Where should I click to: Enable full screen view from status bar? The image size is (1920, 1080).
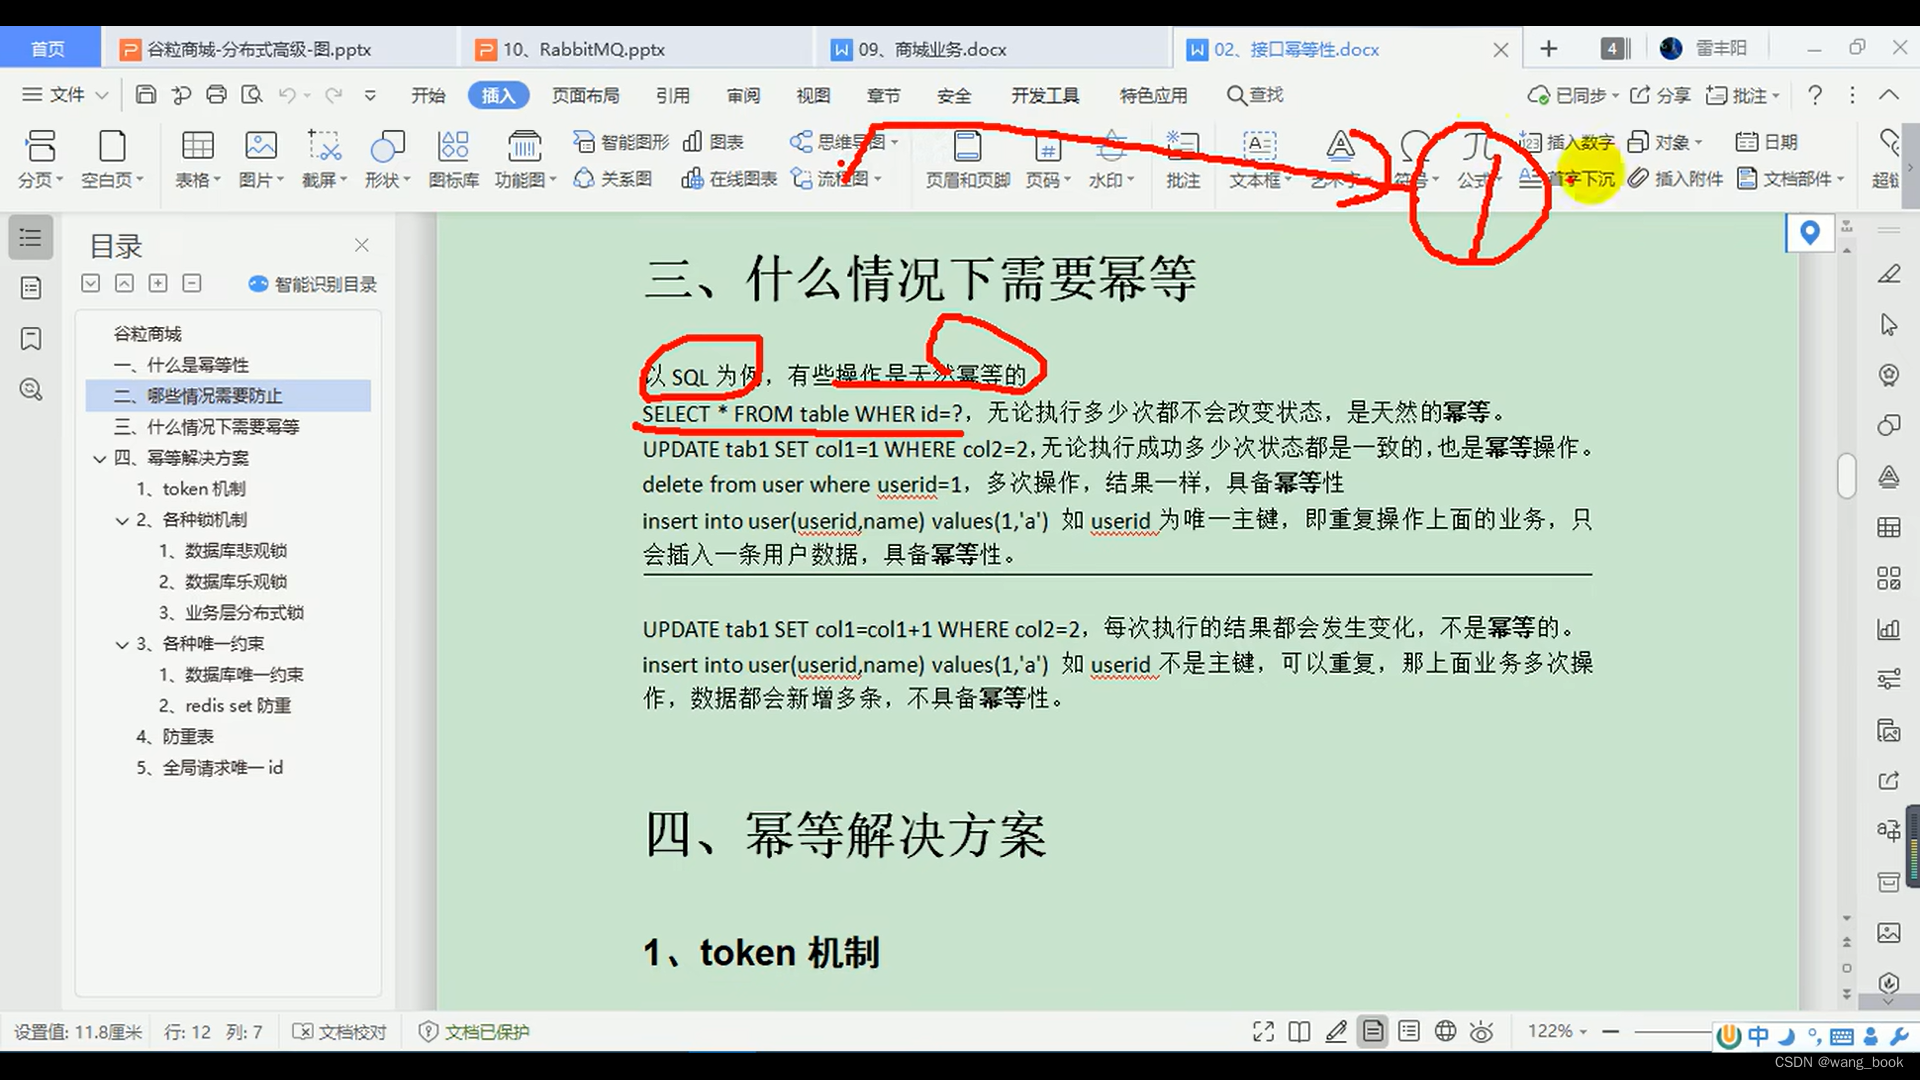point(1262,1031)
